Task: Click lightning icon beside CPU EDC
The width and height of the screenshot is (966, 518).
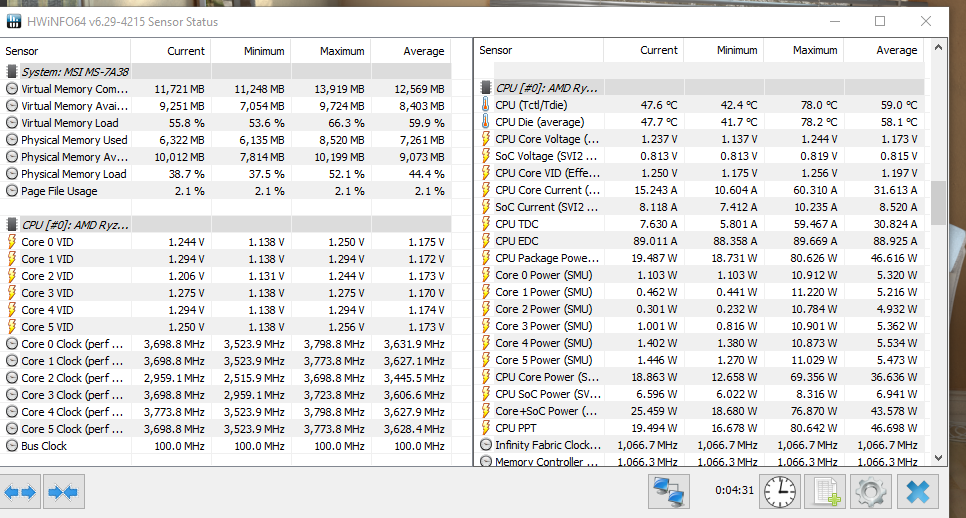Action: (485, 241)
